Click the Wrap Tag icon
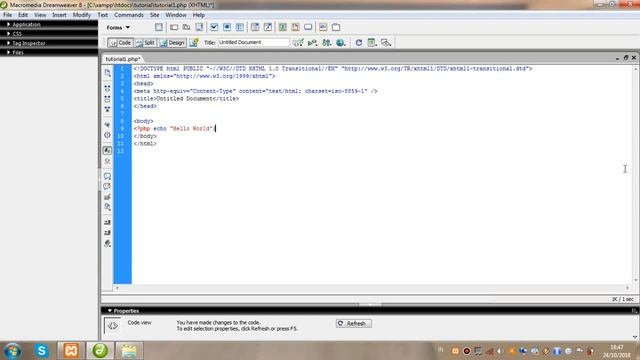 (x=107, y=197)
